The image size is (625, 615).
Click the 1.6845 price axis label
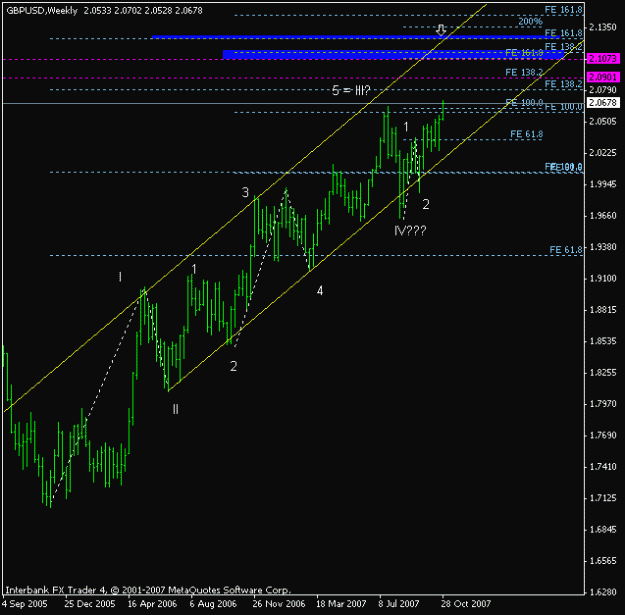coord(603,530)
